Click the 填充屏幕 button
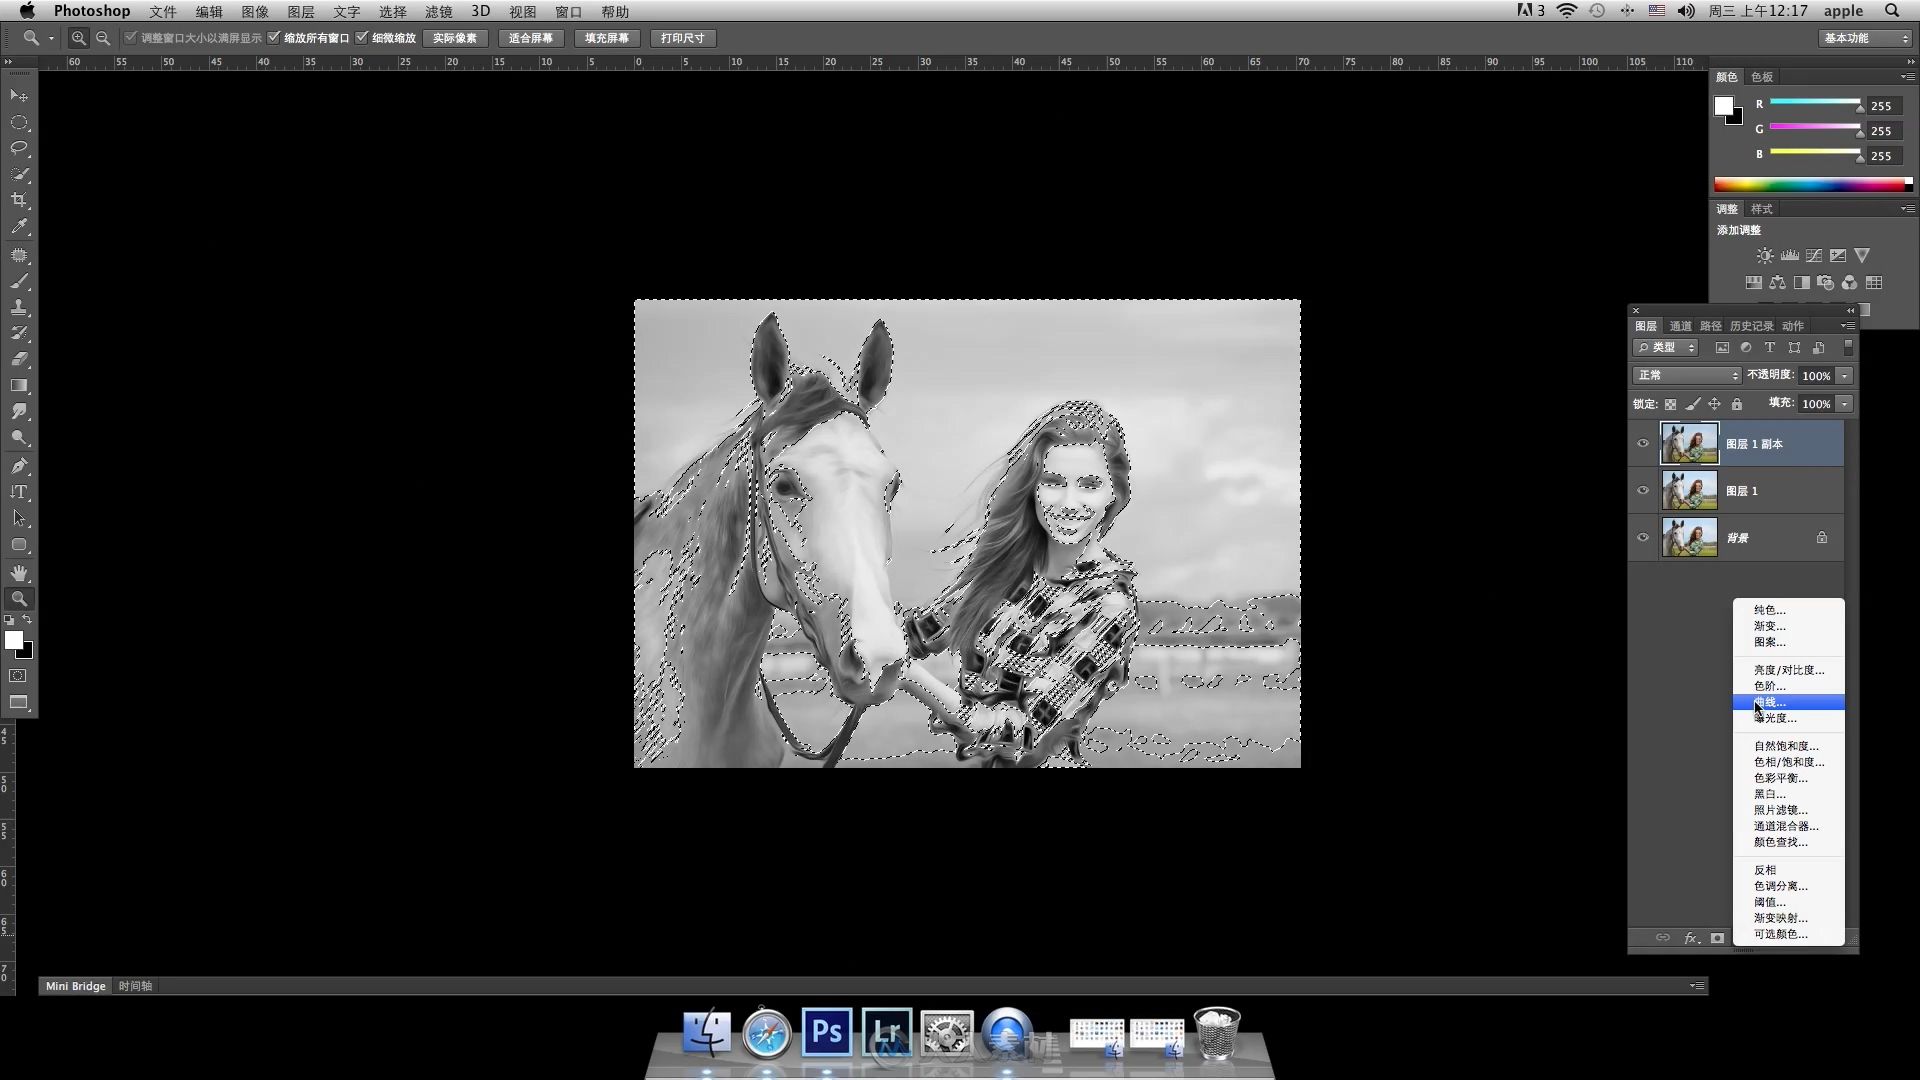Viewport: 1920px width, 1080px height. tap(607, 38)
